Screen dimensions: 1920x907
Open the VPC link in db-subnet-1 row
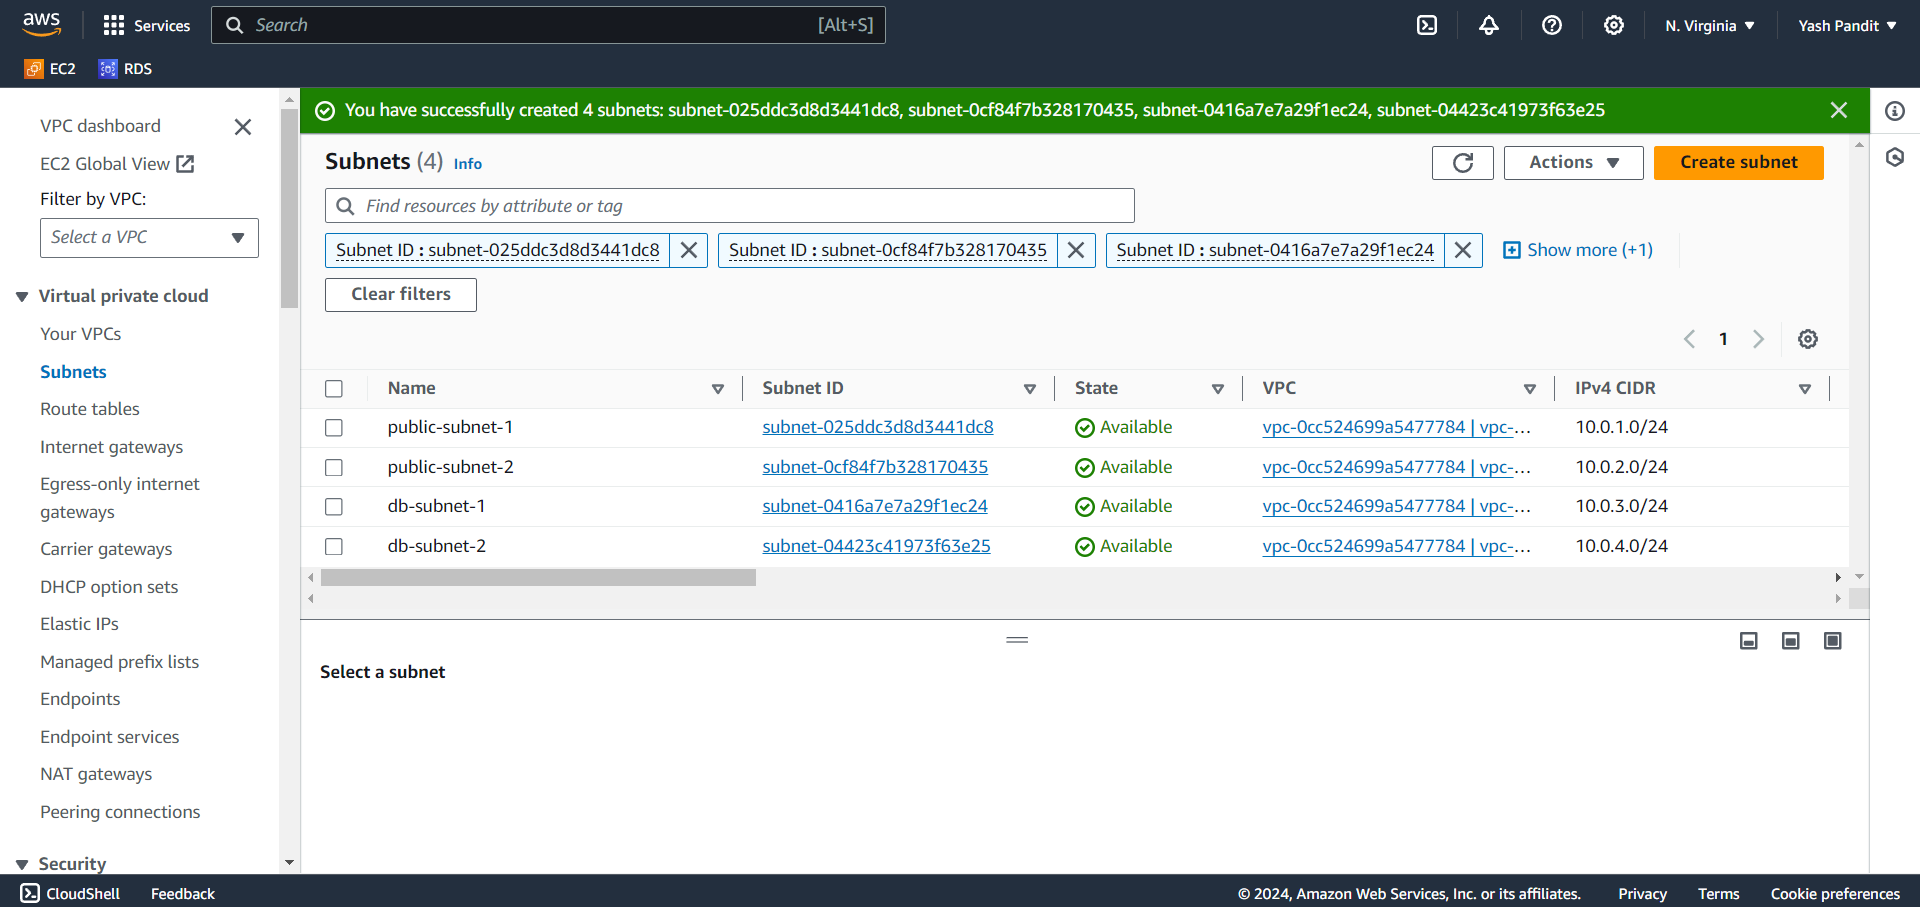(x=1396, y=506)
